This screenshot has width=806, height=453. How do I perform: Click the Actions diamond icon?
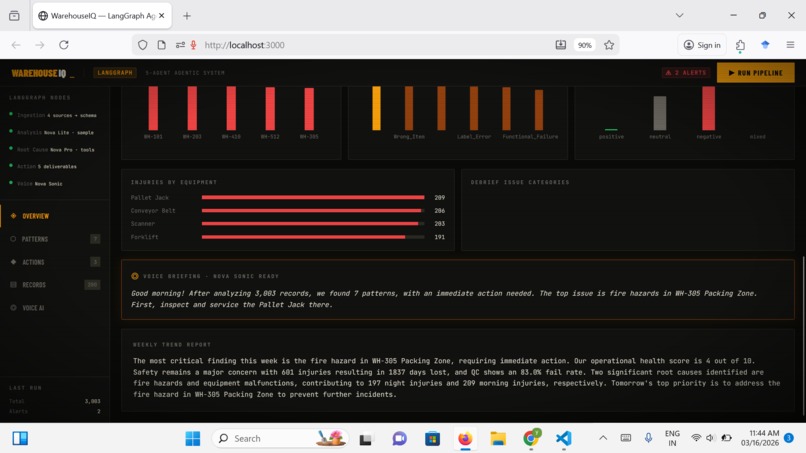[x=13, y=262]
